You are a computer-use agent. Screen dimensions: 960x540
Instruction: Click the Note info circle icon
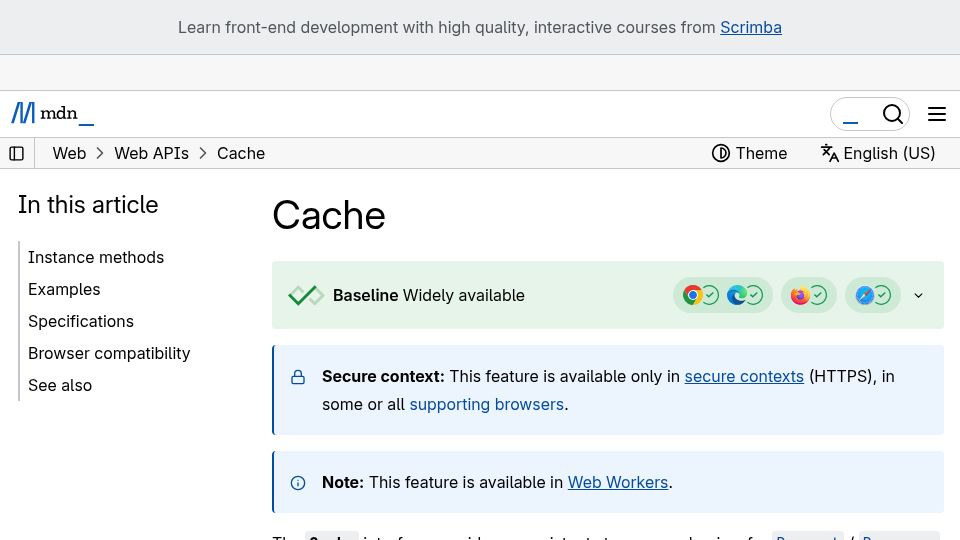tap(298, 483)
